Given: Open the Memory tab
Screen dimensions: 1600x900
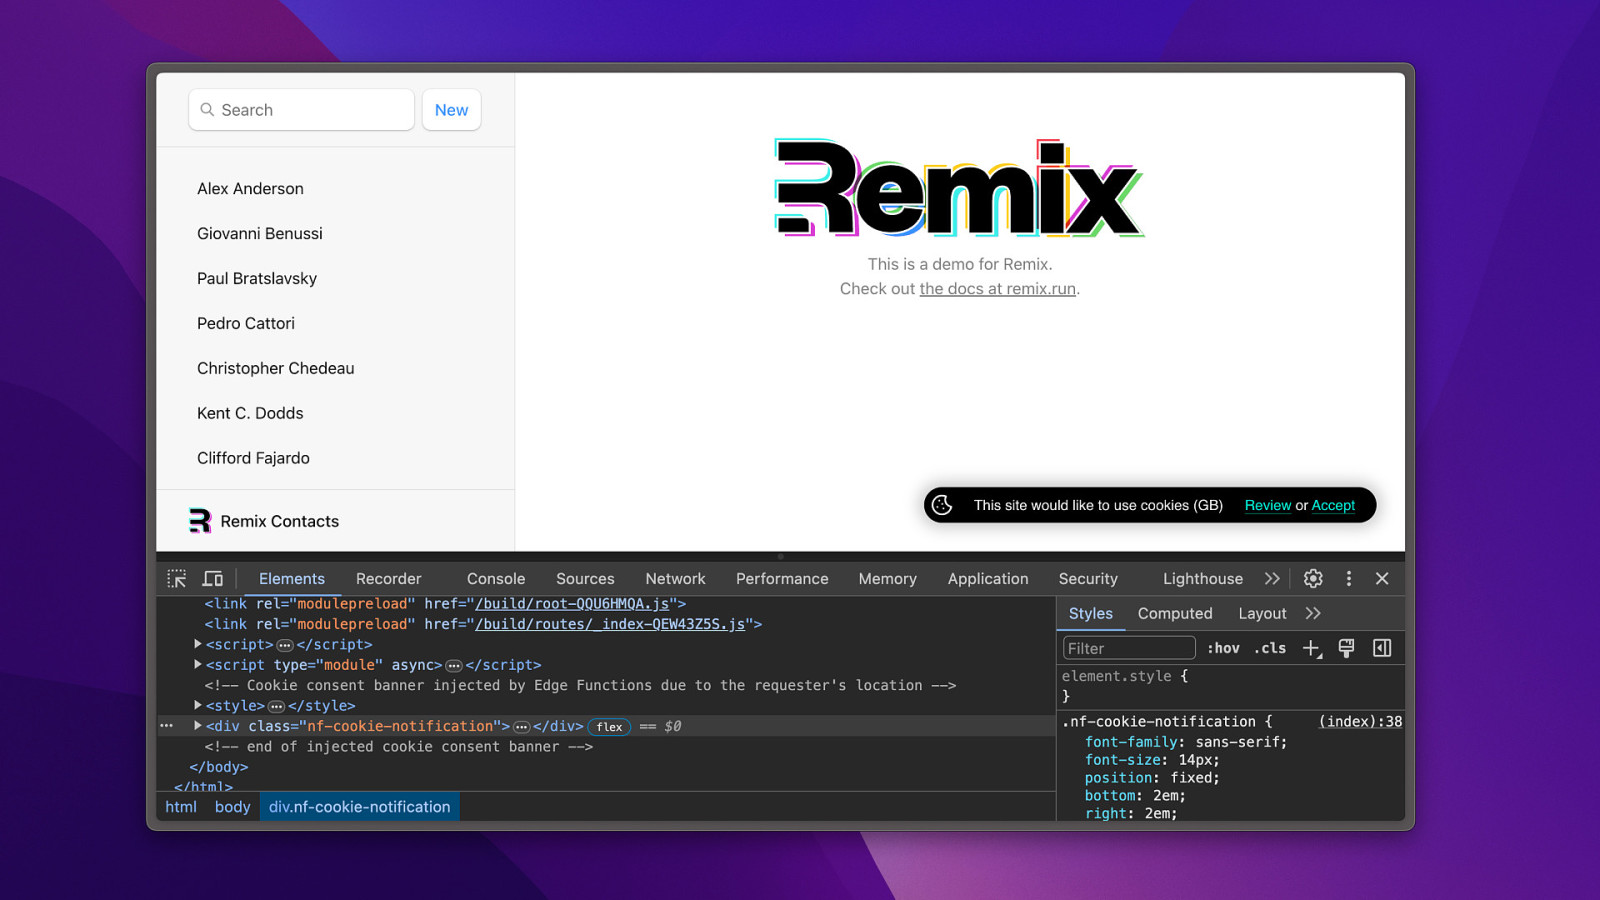Looking at the screenshot, I should [887, 578].
